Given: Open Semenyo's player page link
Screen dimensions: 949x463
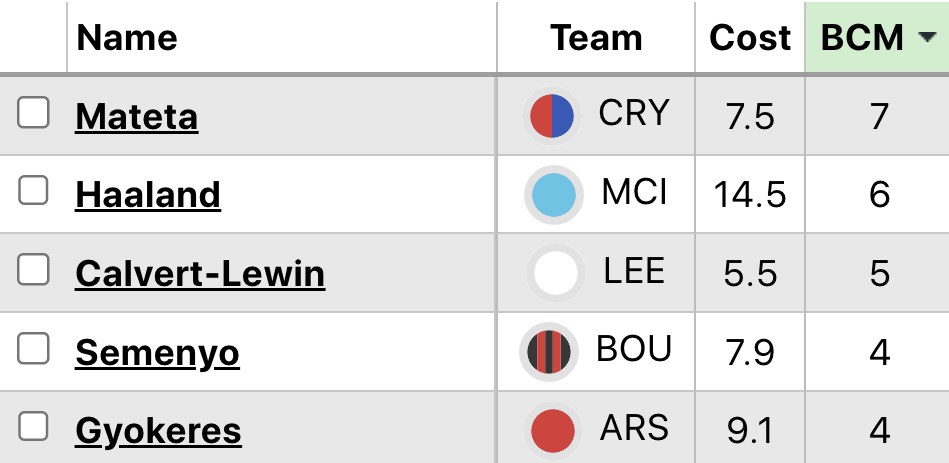Looking at the screenshot, I should click(x=158, y=352).
